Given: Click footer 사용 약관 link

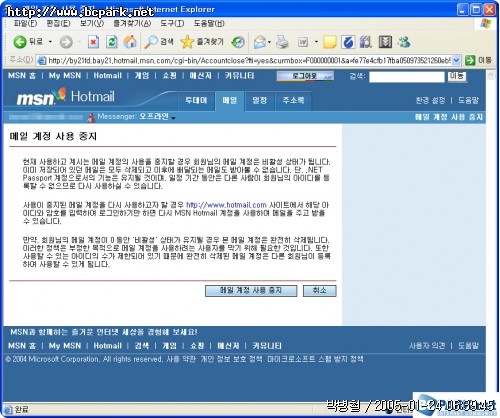Looking at the screenshot, I should 181,359.
